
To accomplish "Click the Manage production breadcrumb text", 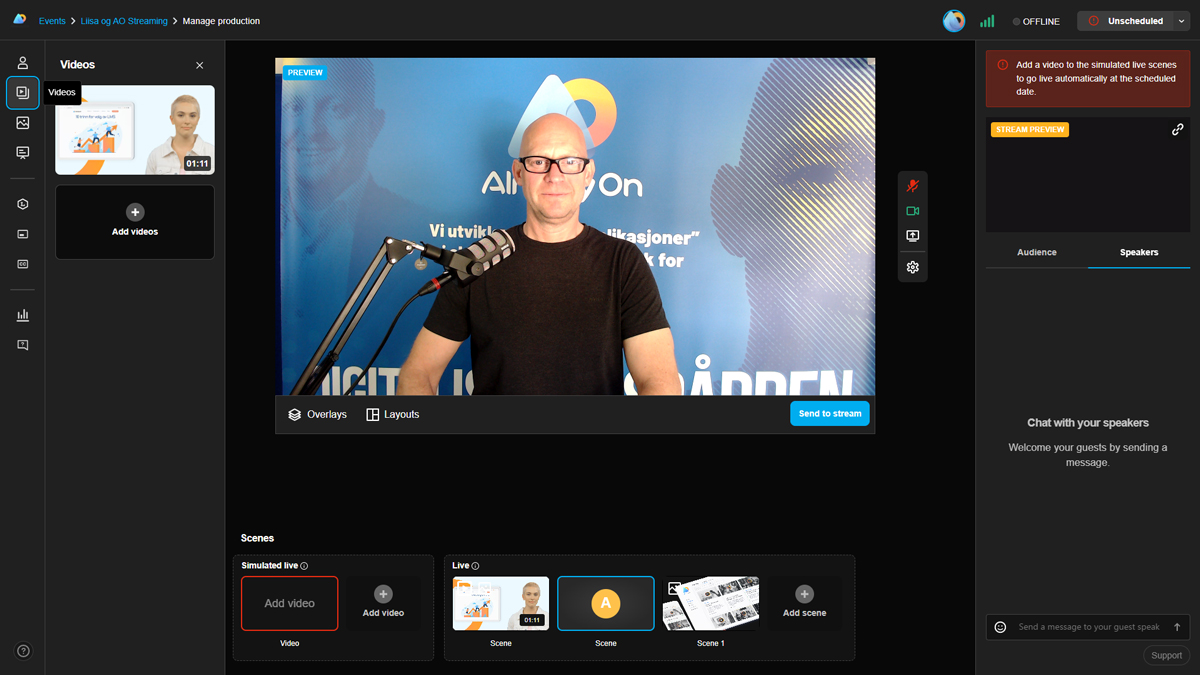I will (x=221, y=21).
